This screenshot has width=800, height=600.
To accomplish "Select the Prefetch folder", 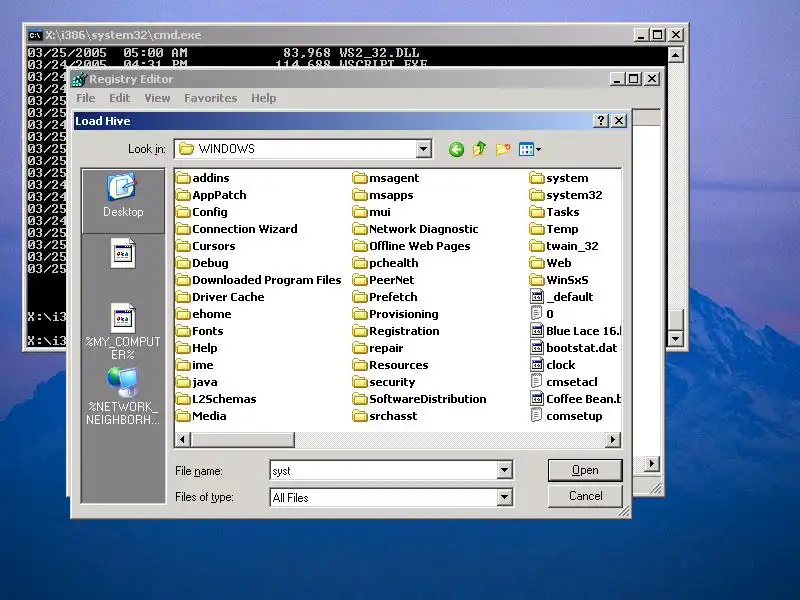I will point(385,297).
